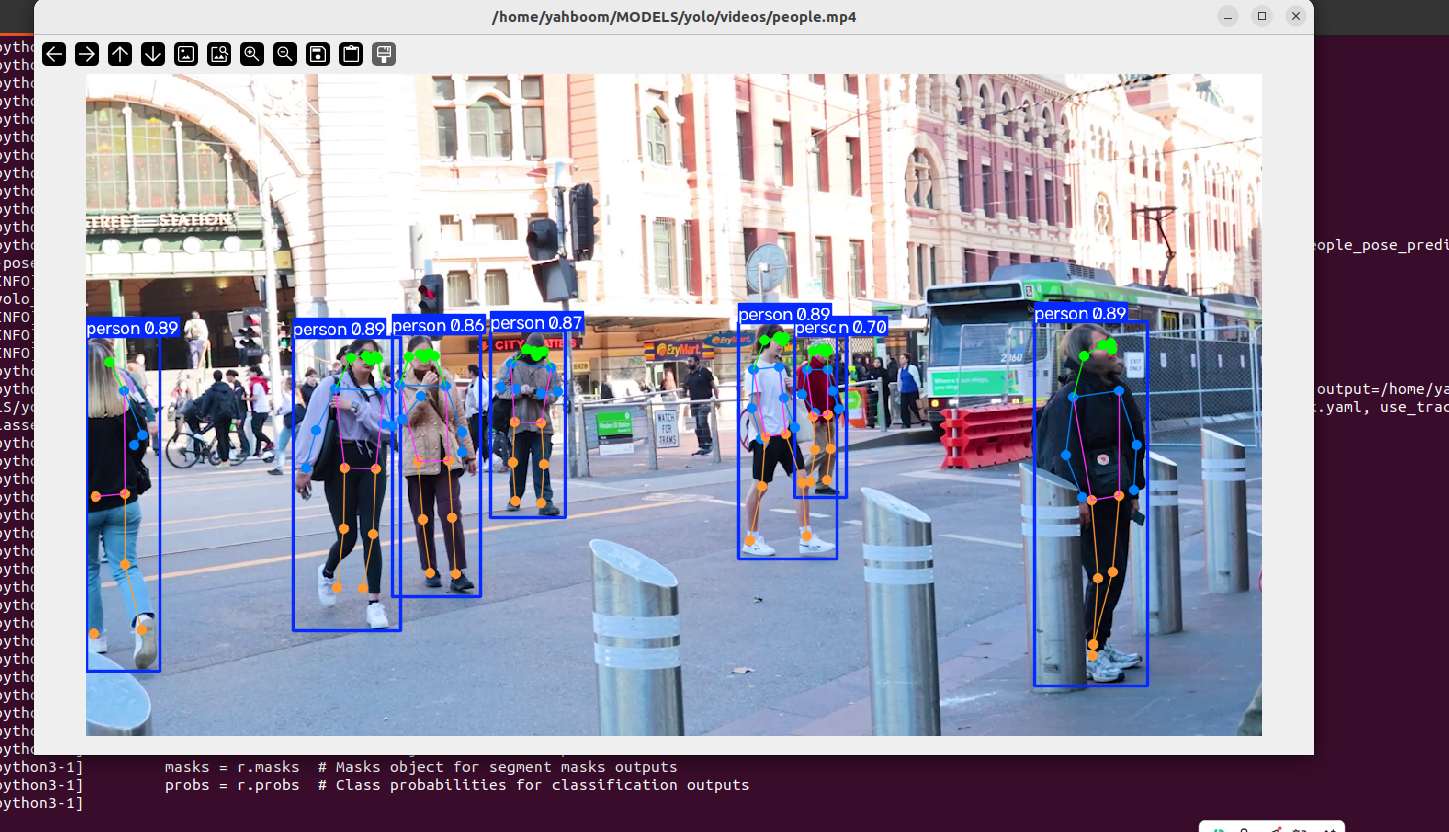Screen dimensions: 1449x832
Task: Pan the image right with the arrow tool
Action: [x=87, y=54]
